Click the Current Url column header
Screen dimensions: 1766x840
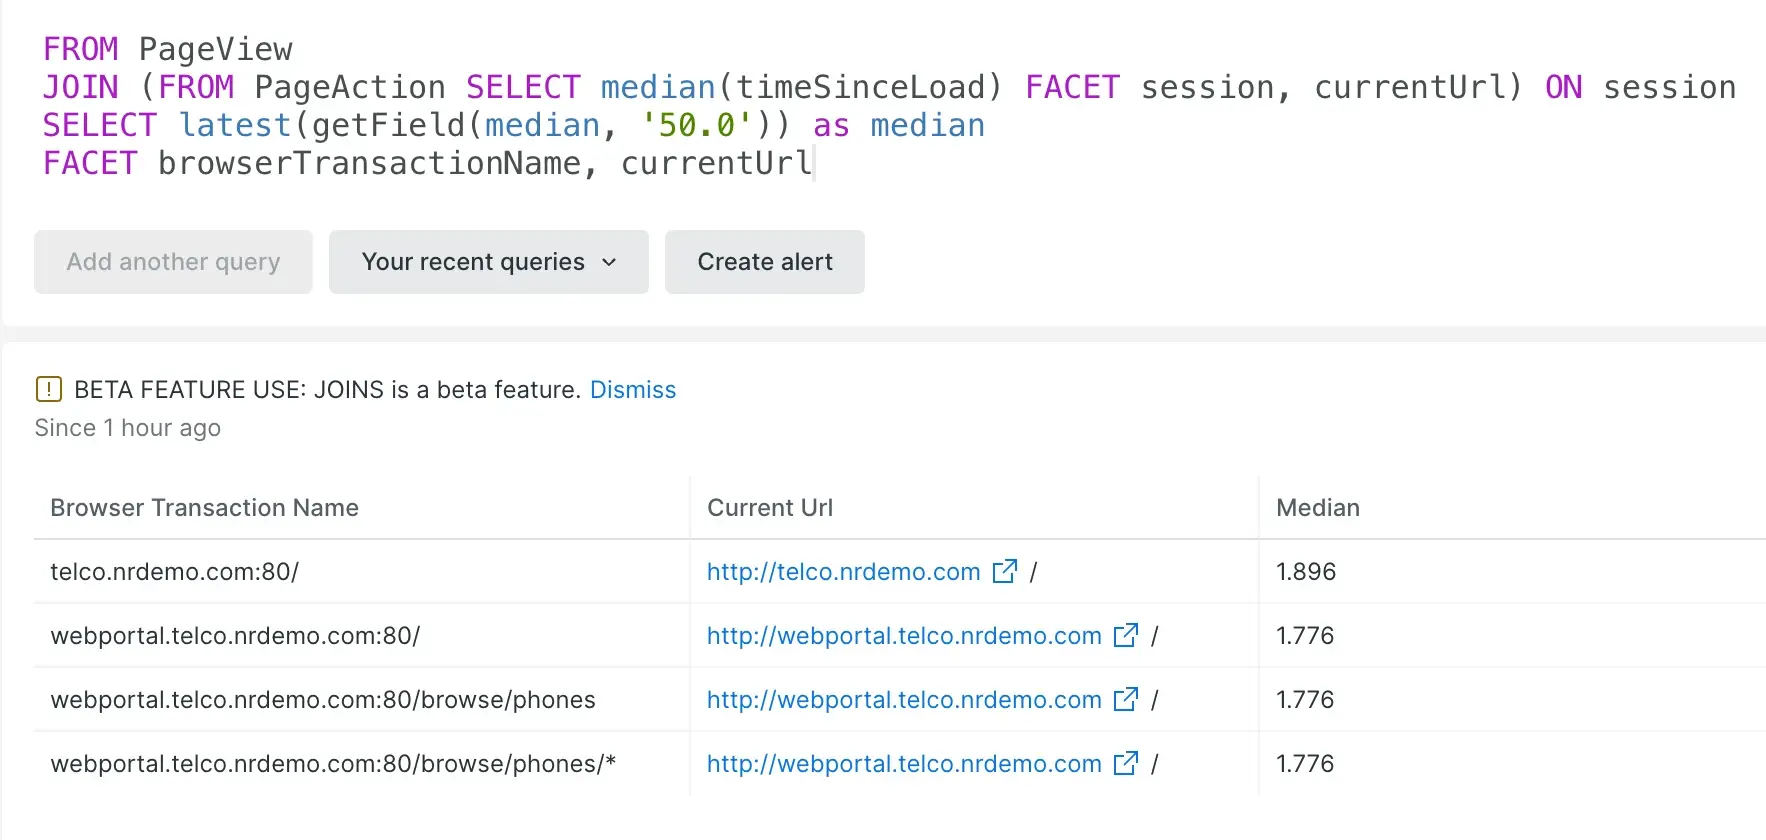[769, 508]
